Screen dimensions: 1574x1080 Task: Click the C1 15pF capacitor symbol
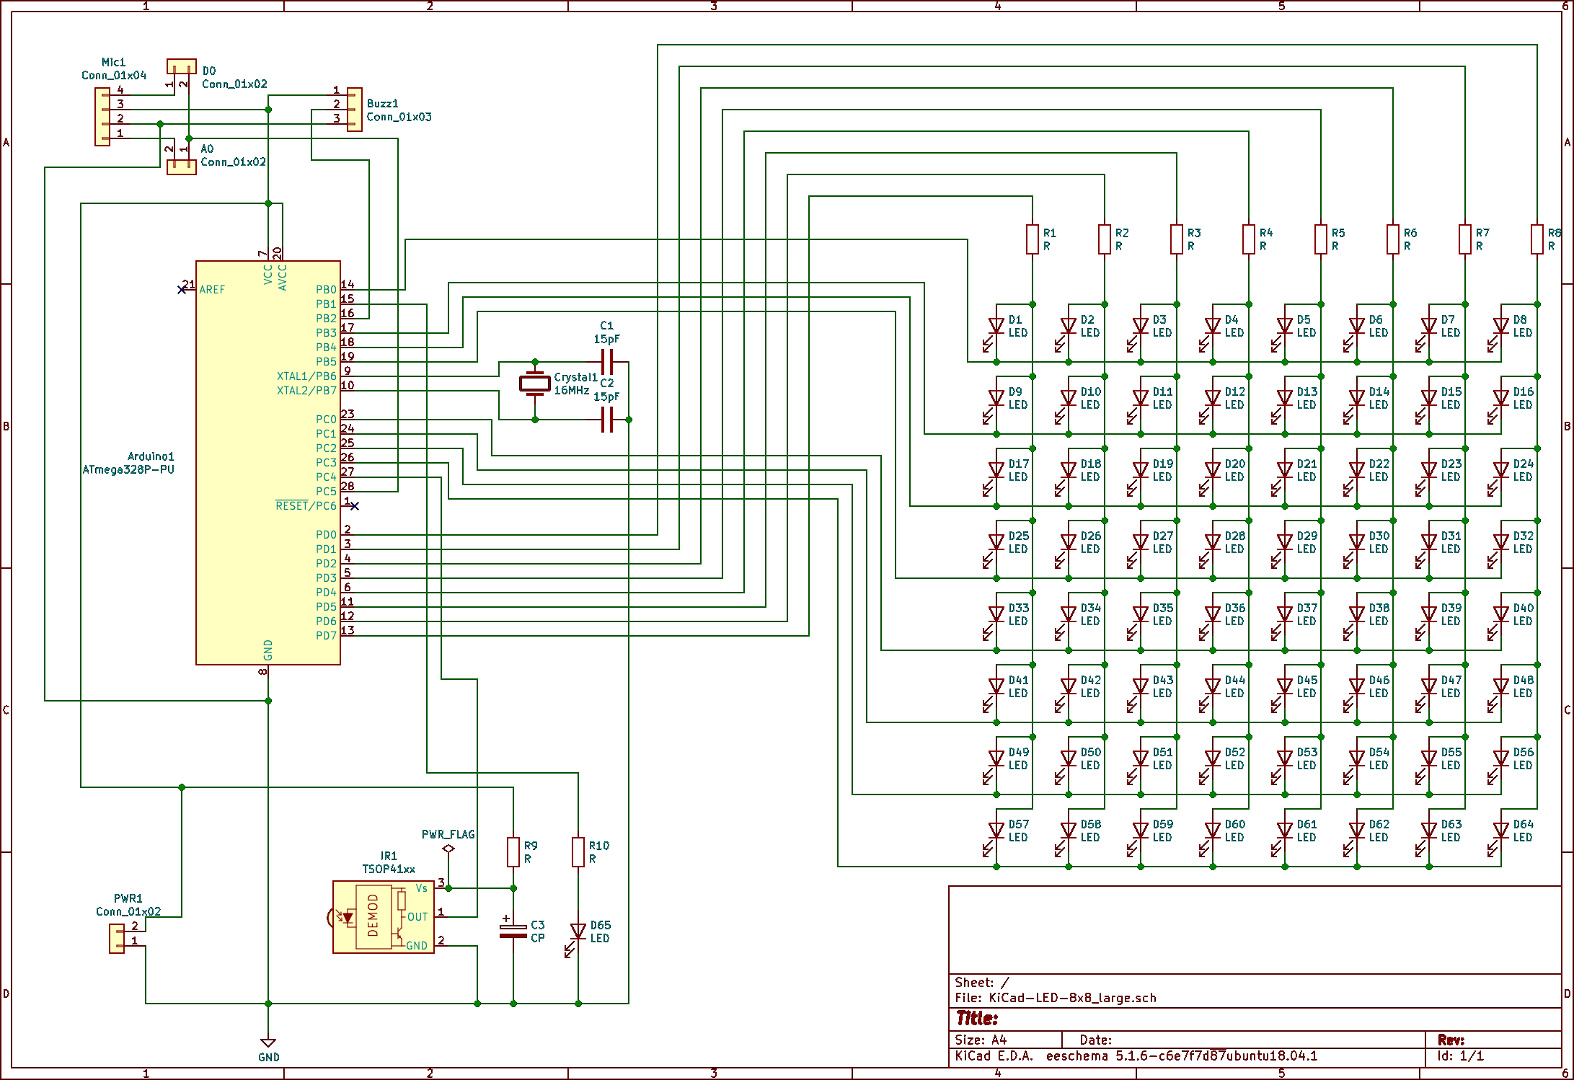[x=606, y=362]
